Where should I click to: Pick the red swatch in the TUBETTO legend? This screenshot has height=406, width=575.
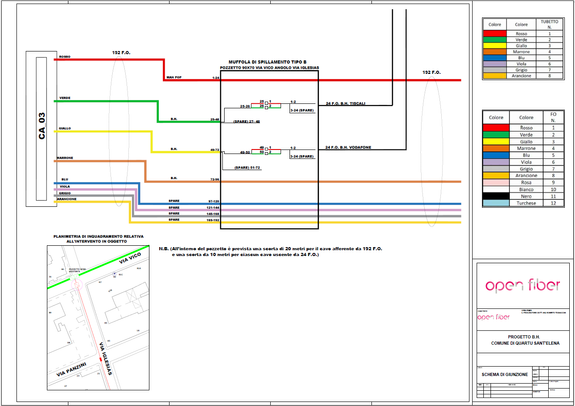coord(494,33)
